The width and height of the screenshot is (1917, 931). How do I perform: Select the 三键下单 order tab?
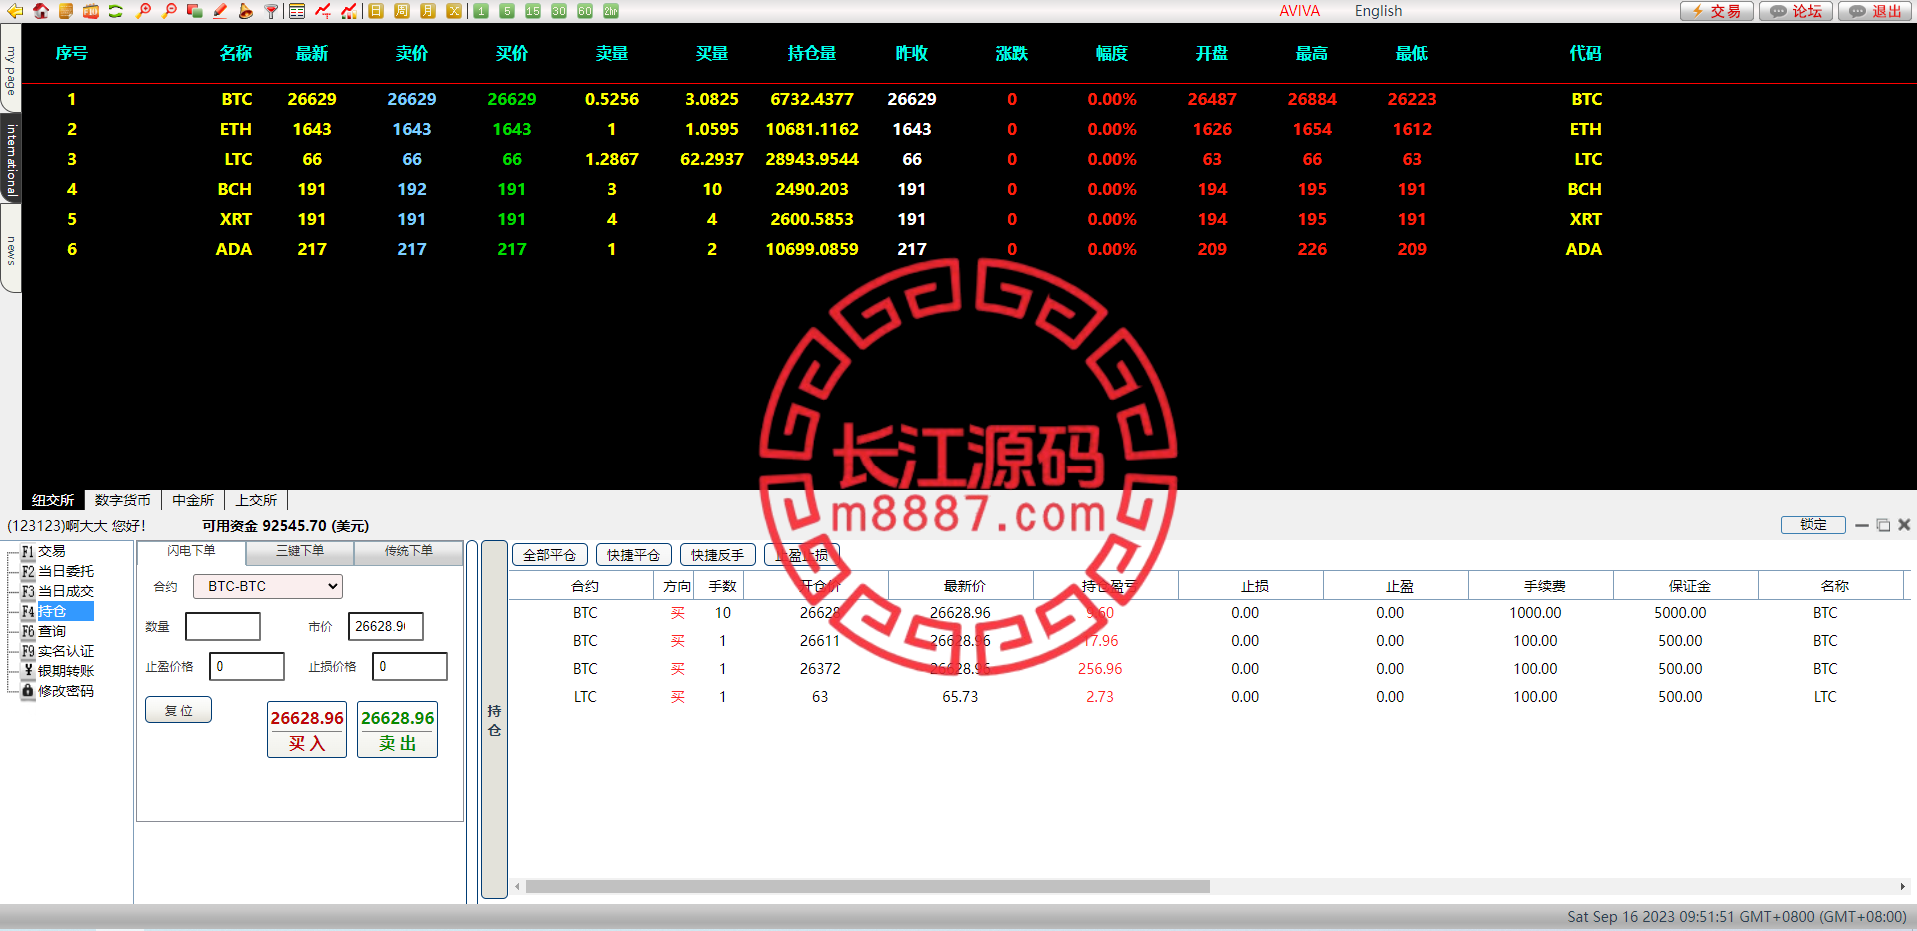pyautogui.click(x=300, y=551)
